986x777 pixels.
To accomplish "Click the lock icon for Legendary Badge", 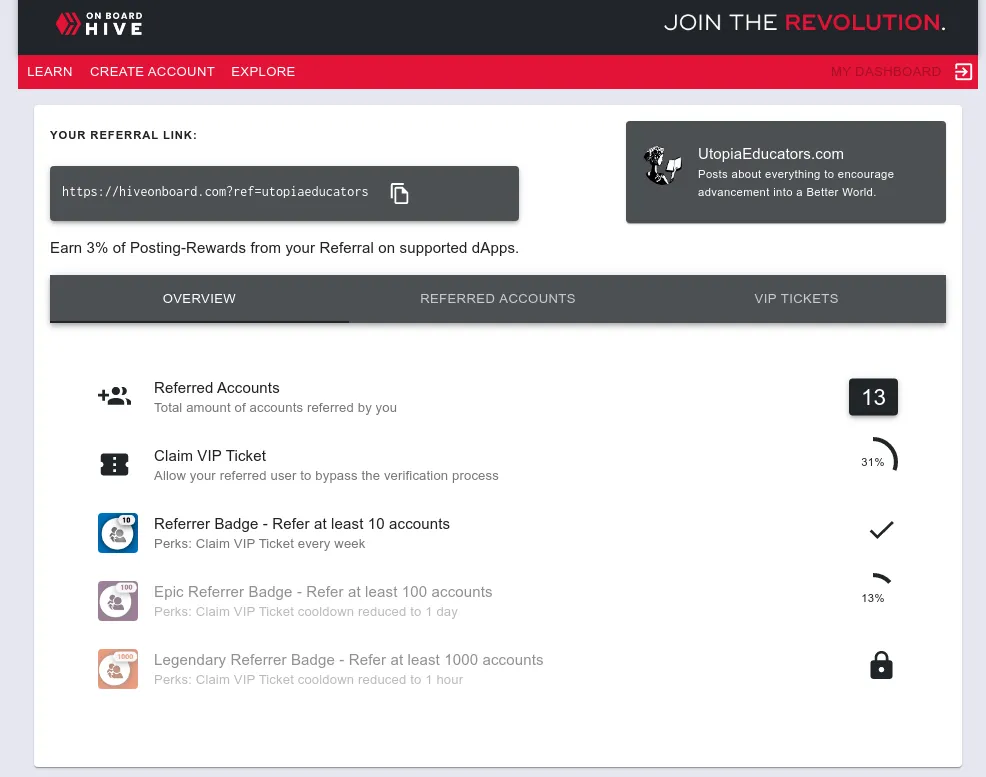I will pyautogui.click(x=881, y=665).
